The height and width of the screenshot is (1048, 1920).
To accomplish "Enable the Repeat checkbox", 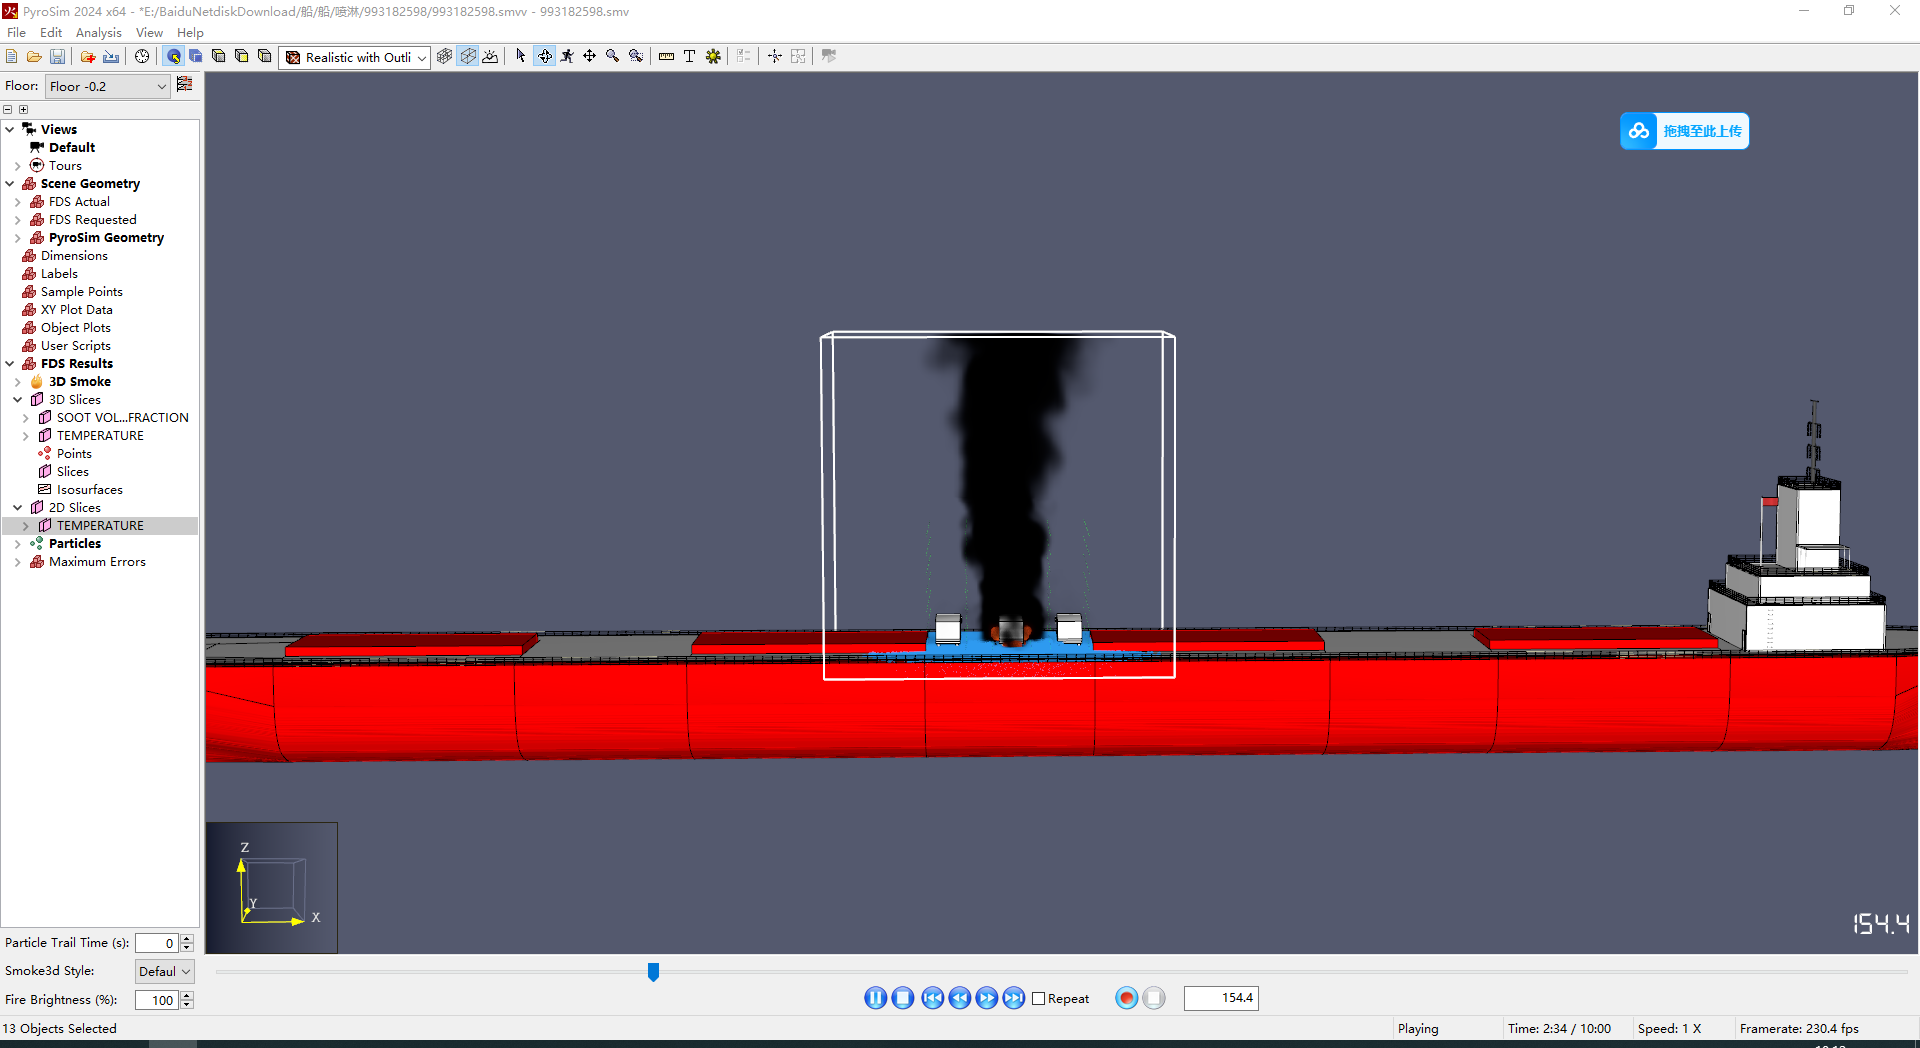I will tap(1038, 999).
